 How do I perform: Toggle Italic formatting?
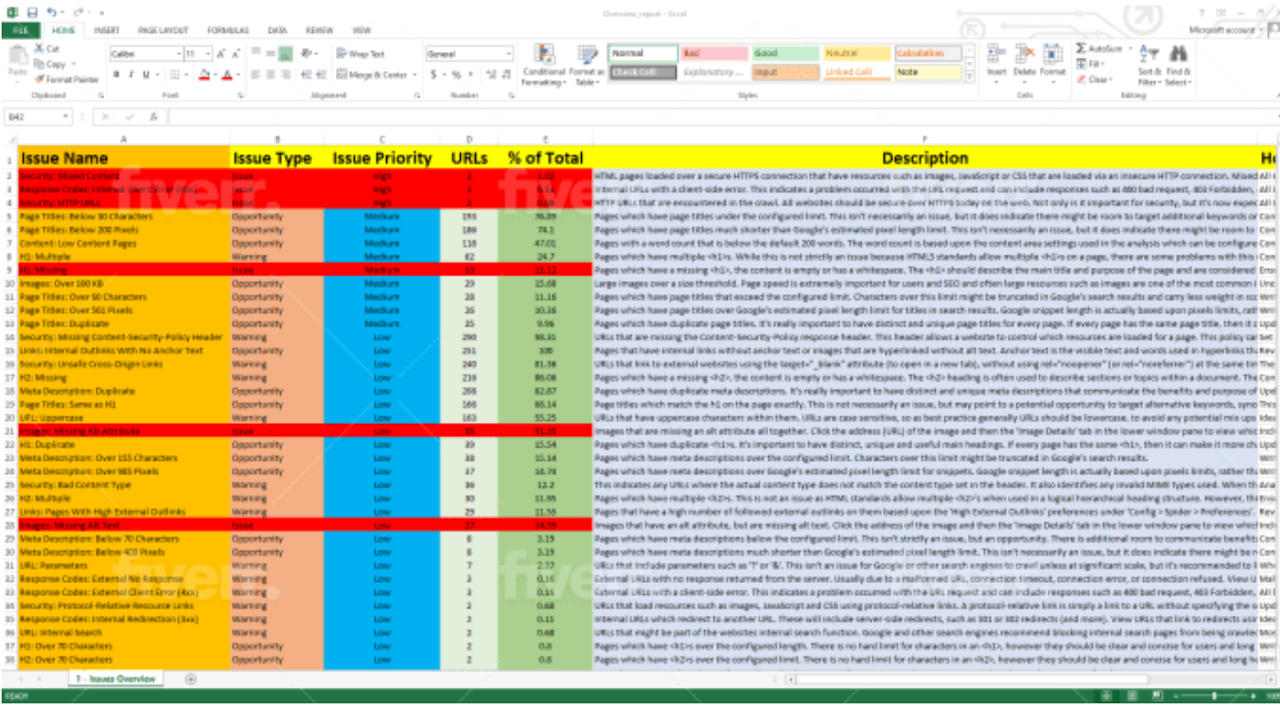coord(130,75)
